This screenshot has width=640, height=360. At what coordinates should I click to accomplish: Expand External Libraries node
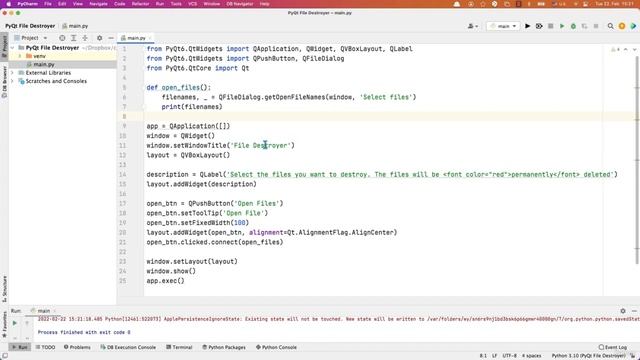(x=12, y=73)
